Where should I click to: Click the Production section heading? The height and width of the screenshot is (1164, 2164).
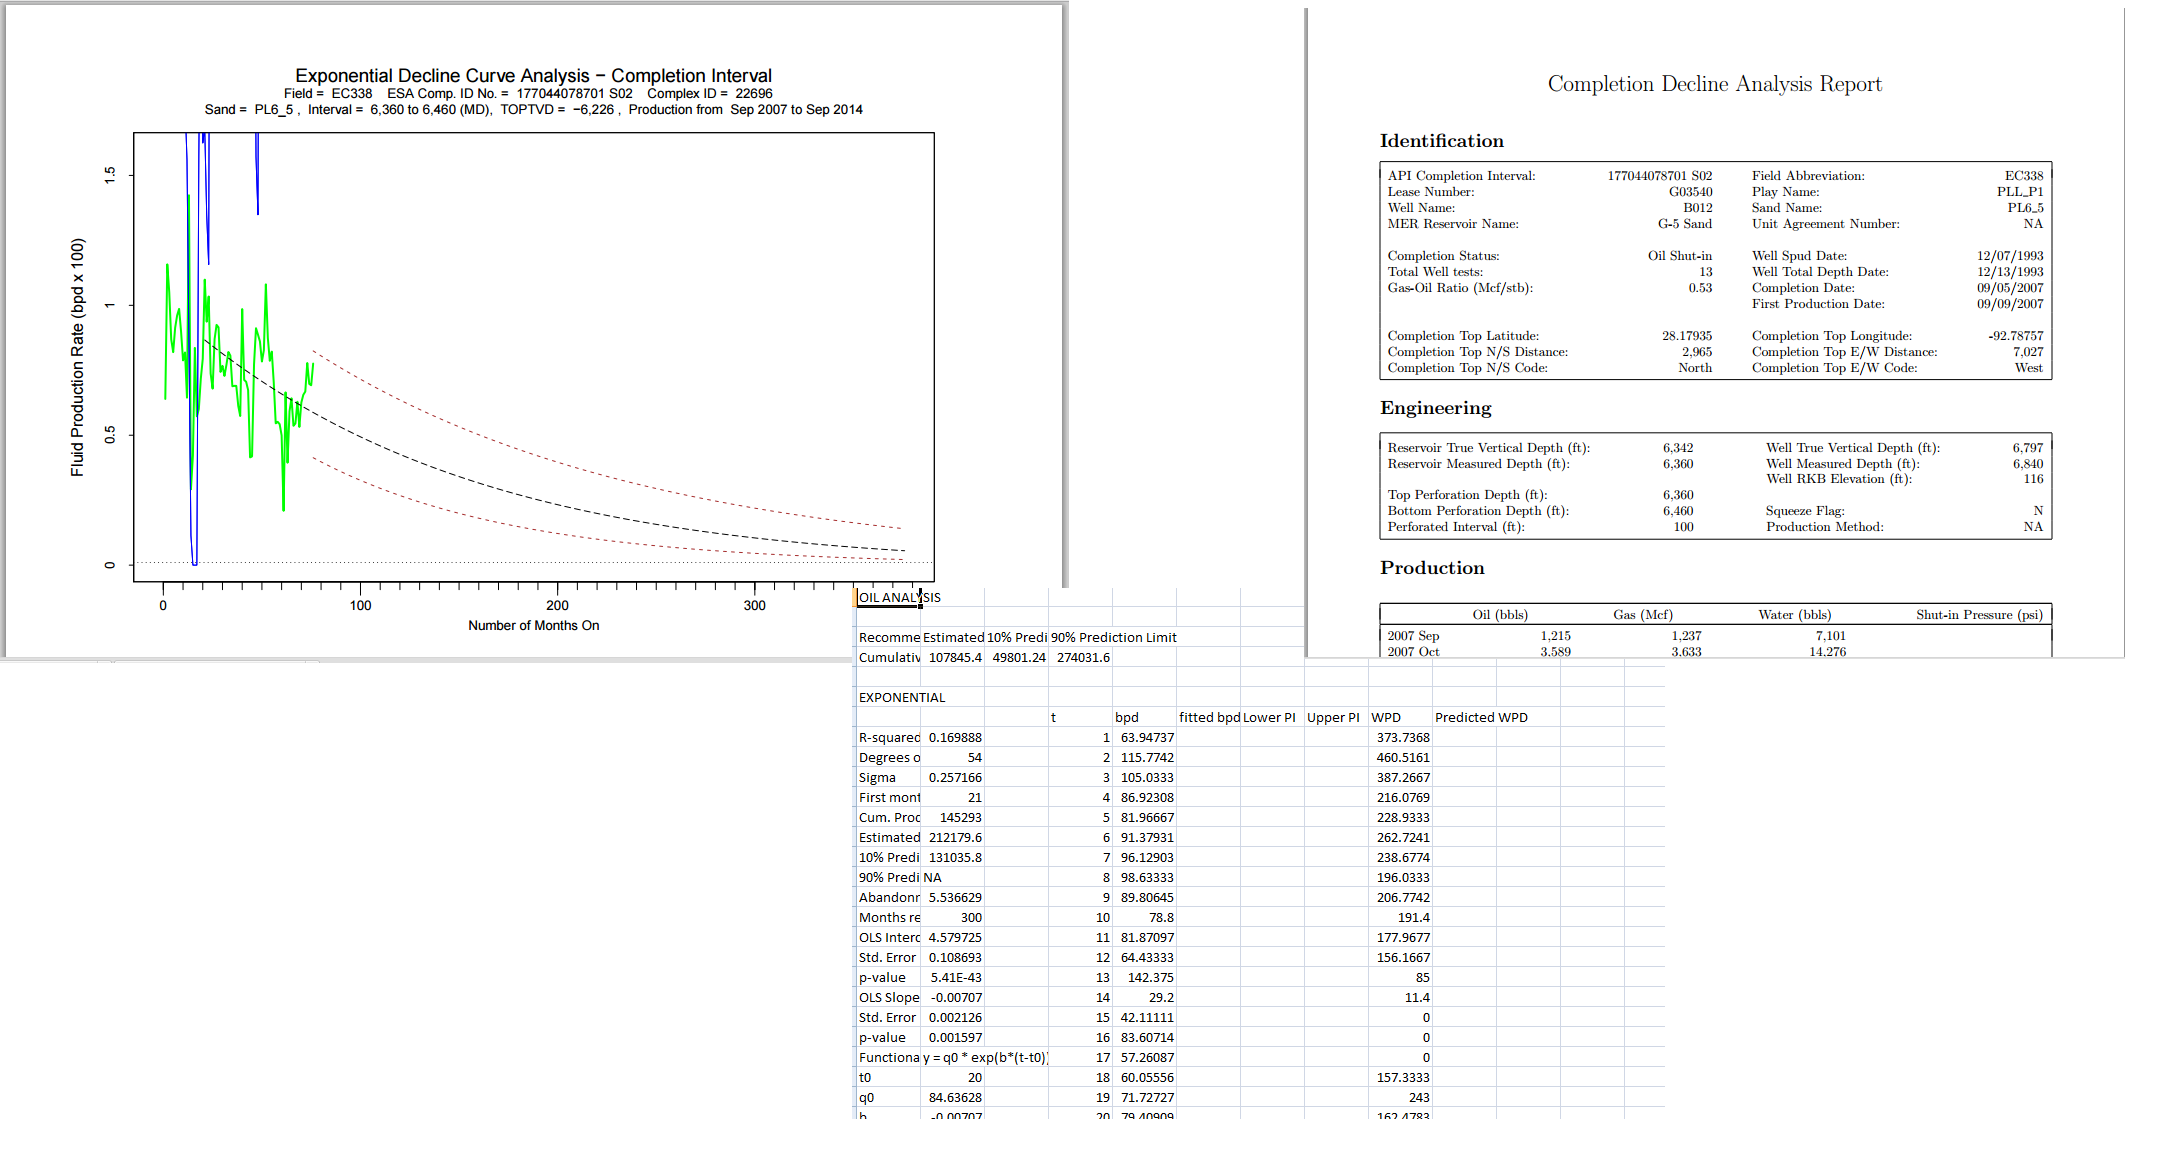pos(1432,568)
